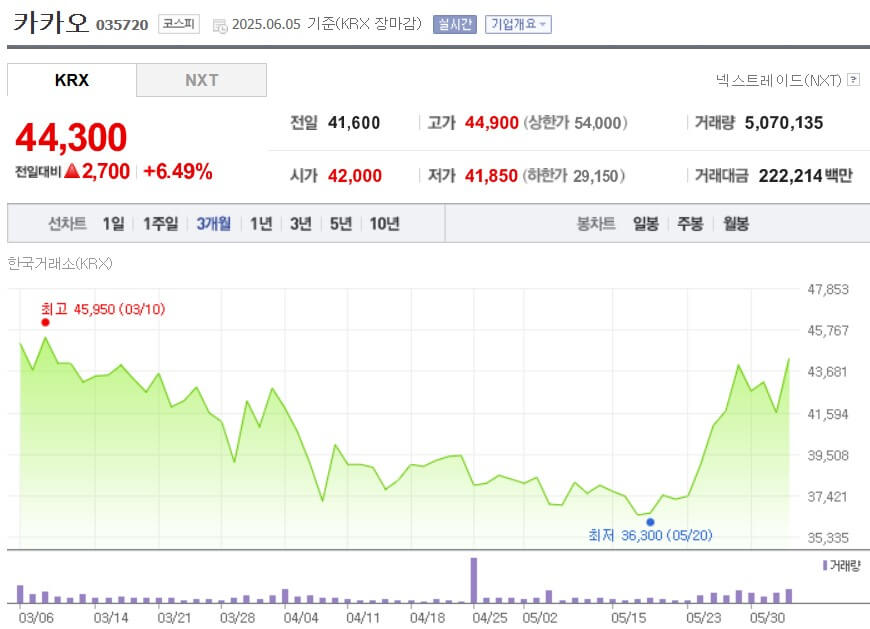Click the 35,335 y-axis label
The image size is (870, 629).
pyautogui.click(x=828, y=538)
